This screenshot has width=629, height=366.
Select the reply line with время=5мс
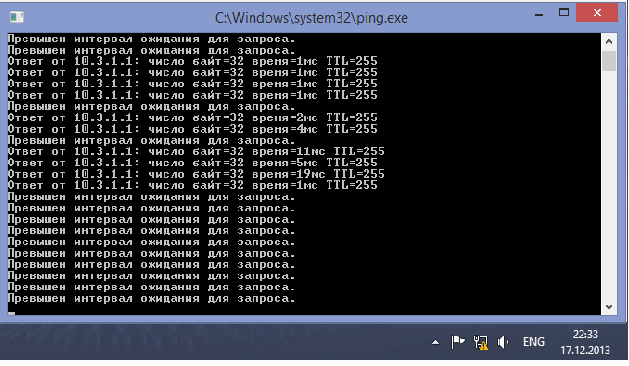[193, 163]
